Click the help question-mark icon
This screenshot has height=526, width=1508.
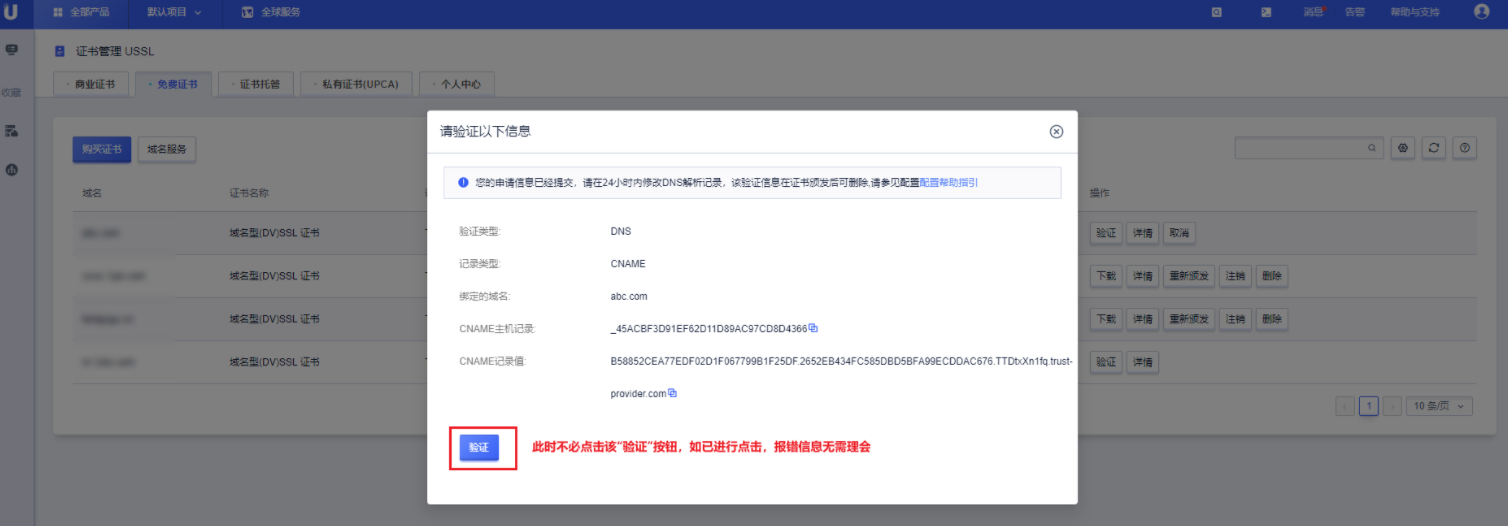(1465, 148)
